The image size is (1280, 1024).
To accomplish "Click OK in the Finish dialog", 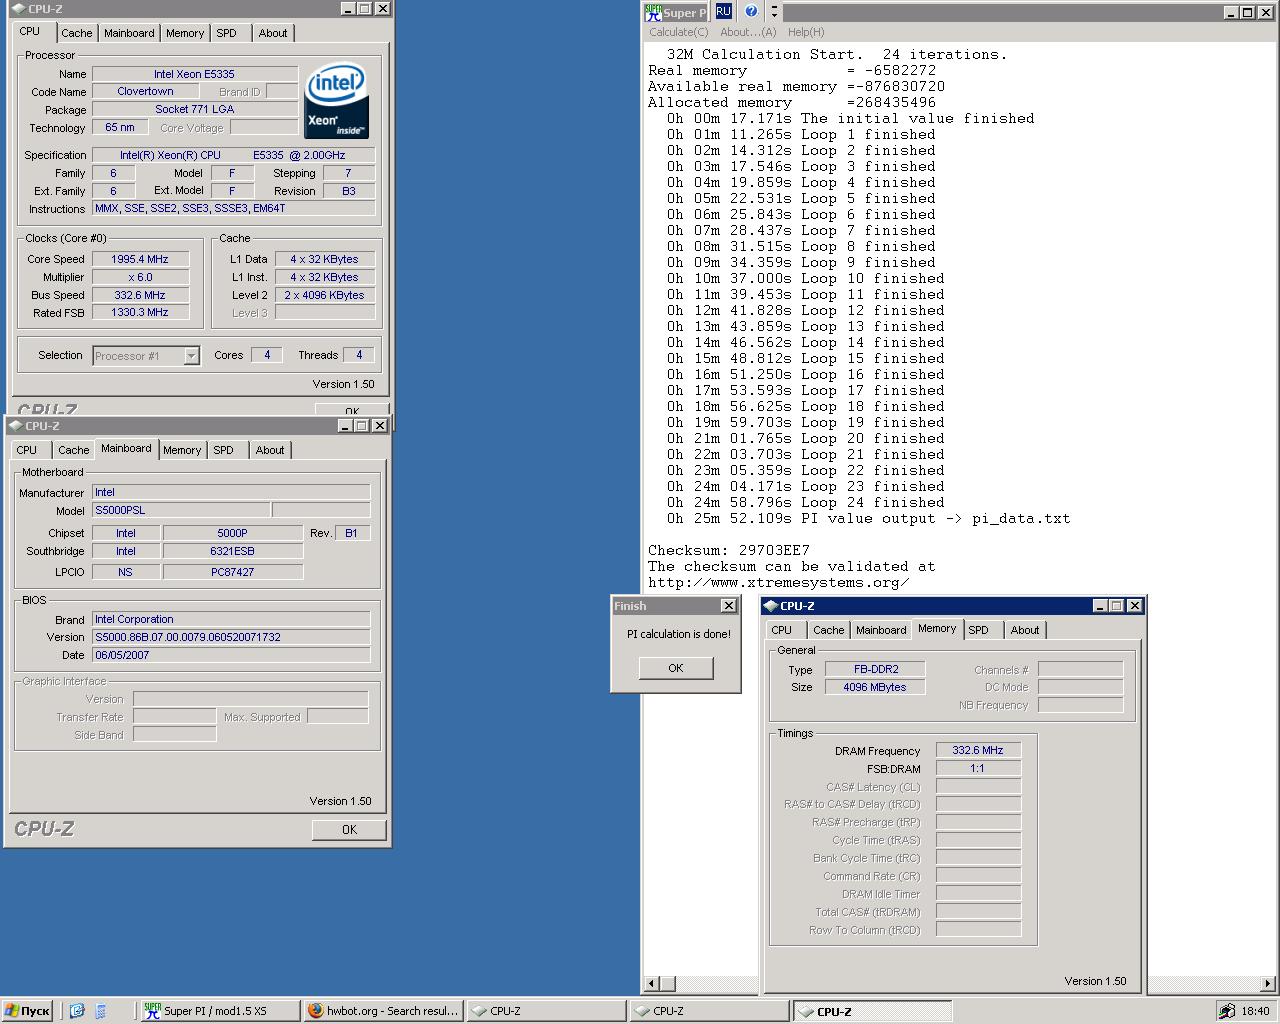I will pos(676,668).
